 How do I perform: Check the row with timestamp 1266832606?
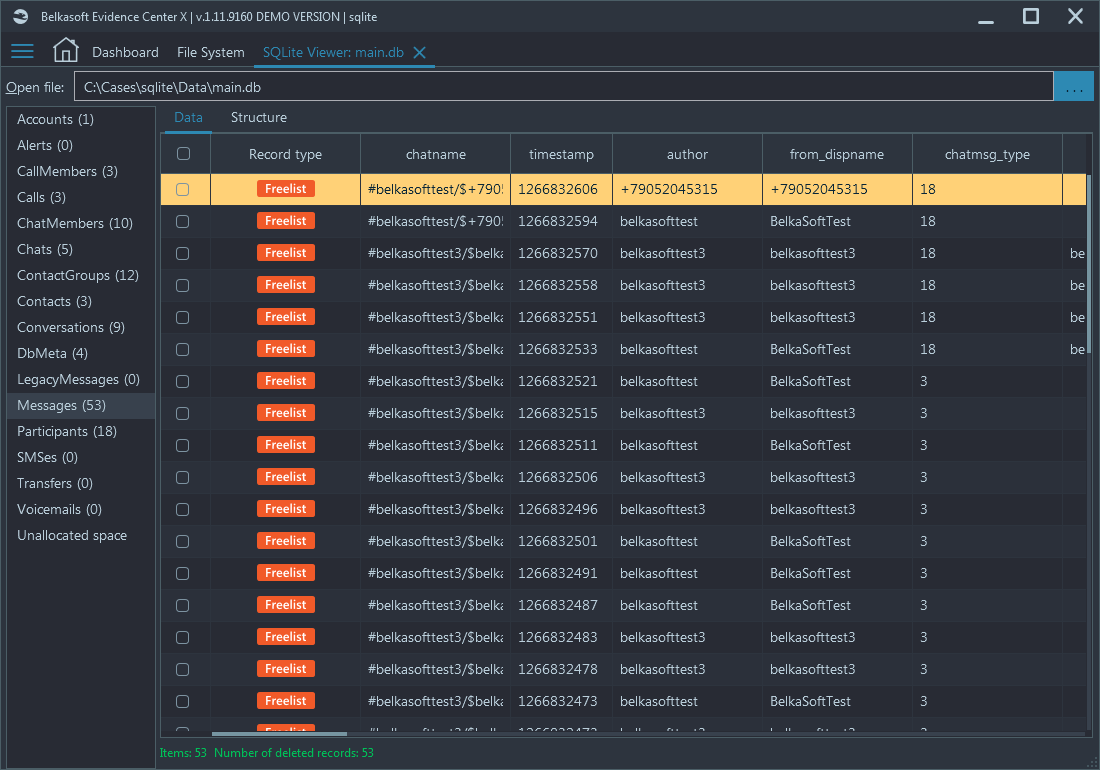pos(182,189)
